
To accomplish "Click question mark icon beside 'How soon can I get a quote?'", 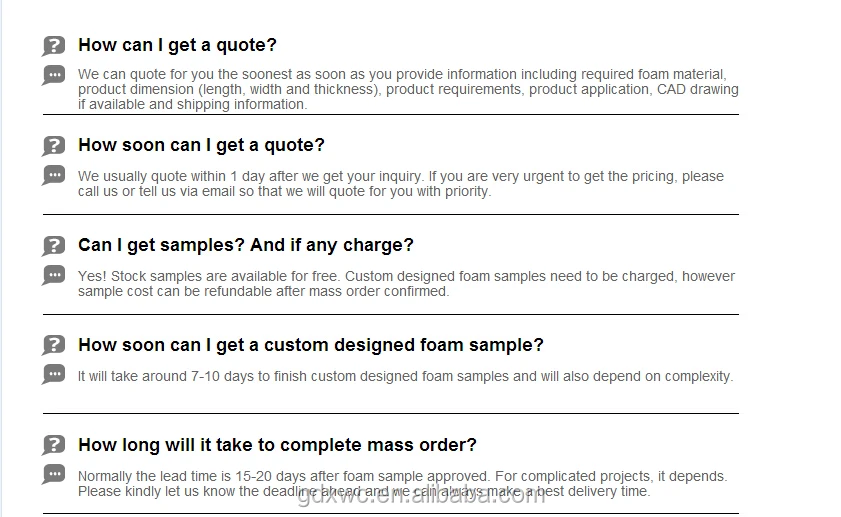I will click(54, 146).
